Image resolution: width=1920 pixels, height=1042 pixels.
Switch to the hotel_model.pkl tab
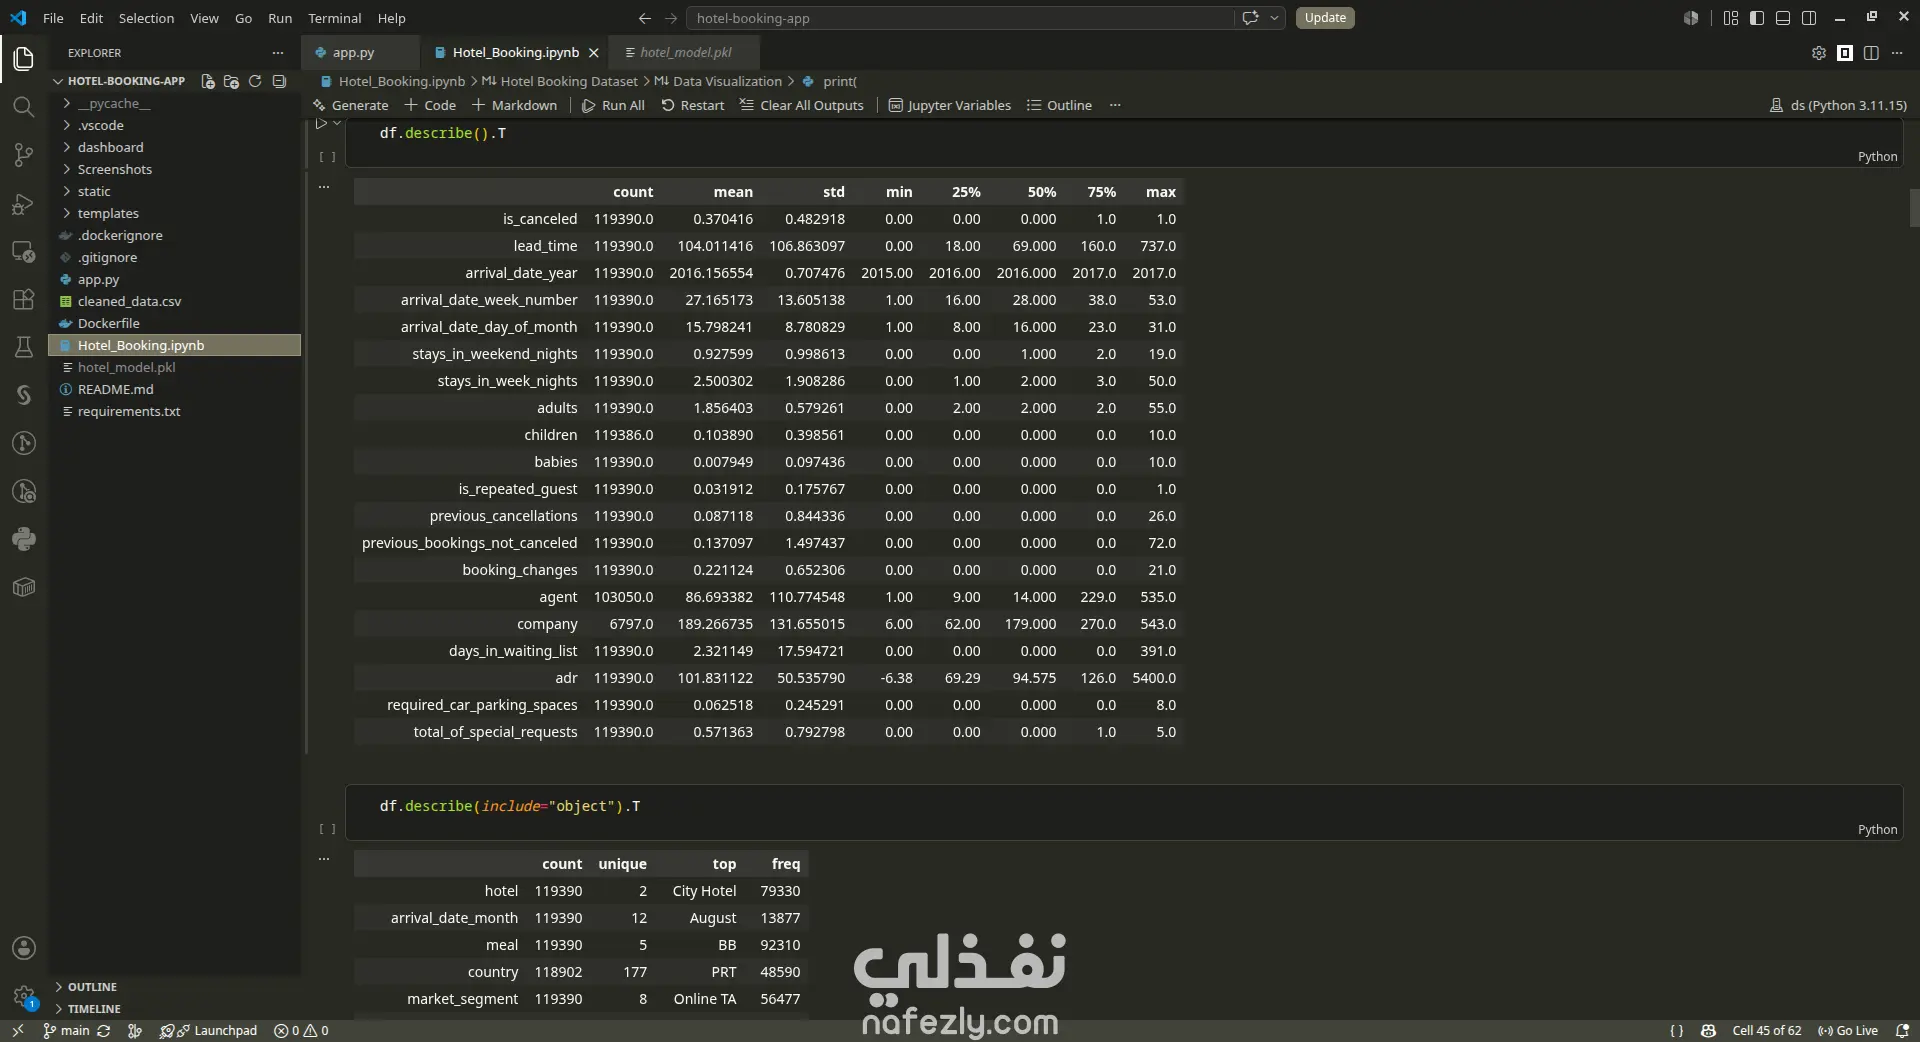point(686,53)
